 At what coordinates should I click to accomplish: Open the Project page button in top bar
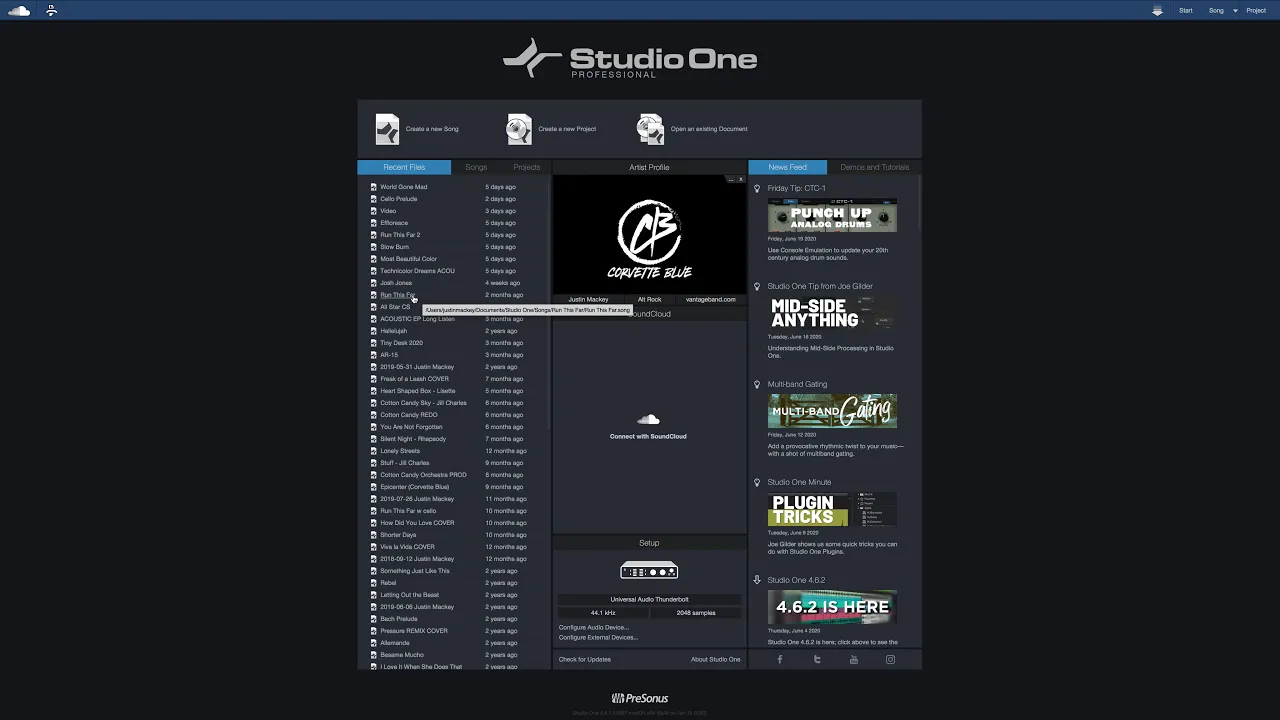pos(1256,11)
